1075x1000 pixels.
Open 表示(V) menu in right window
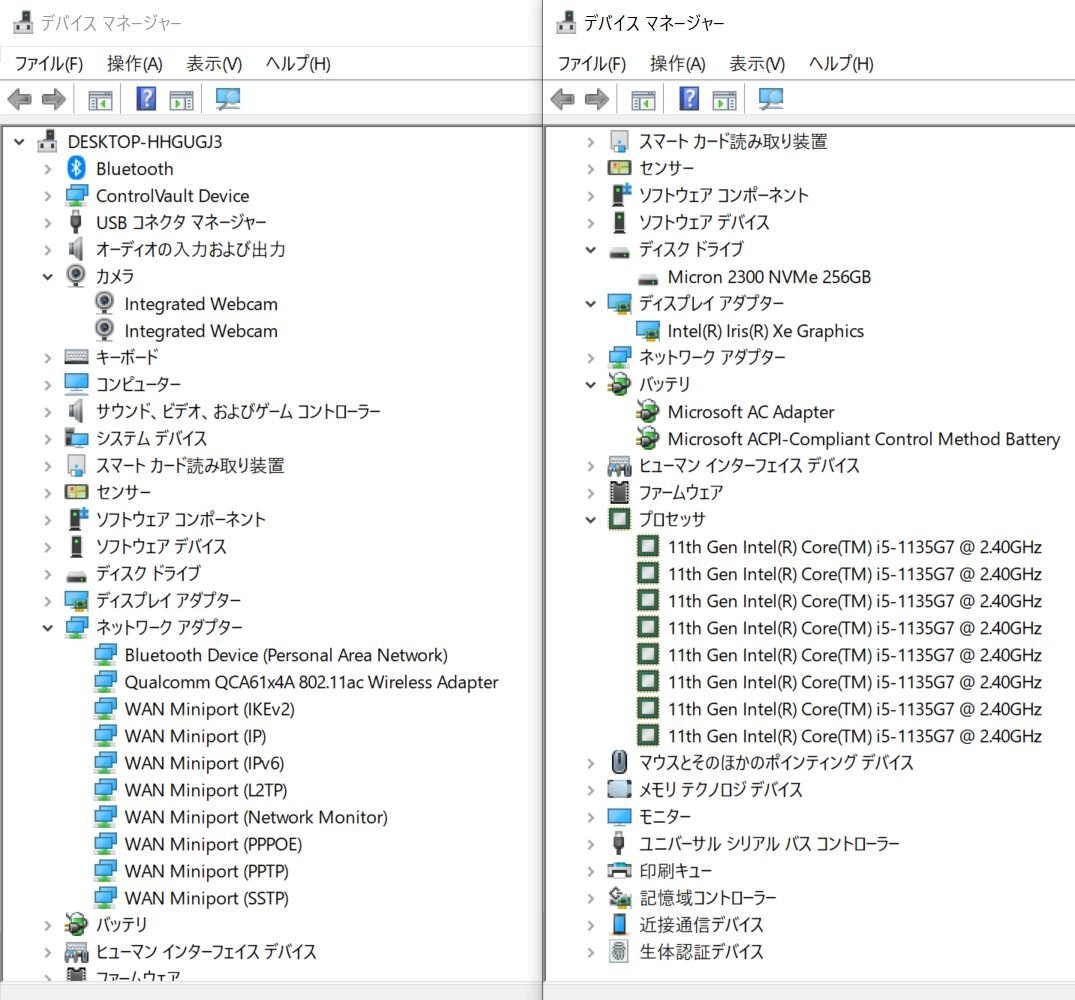pos(757,64)
